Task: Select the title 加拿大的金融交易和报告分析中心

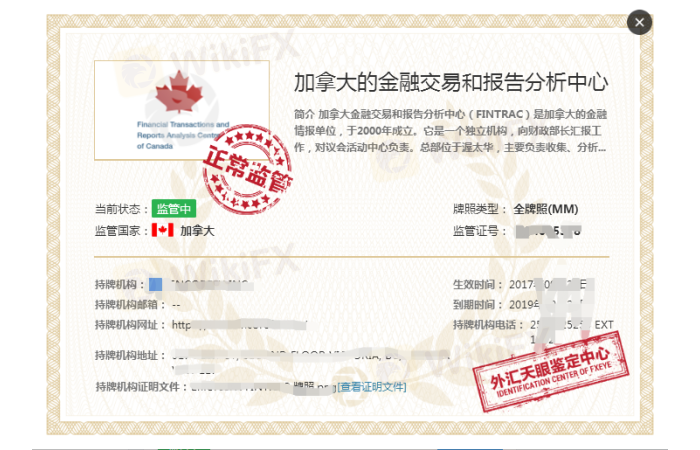Action: click(451, 83)
